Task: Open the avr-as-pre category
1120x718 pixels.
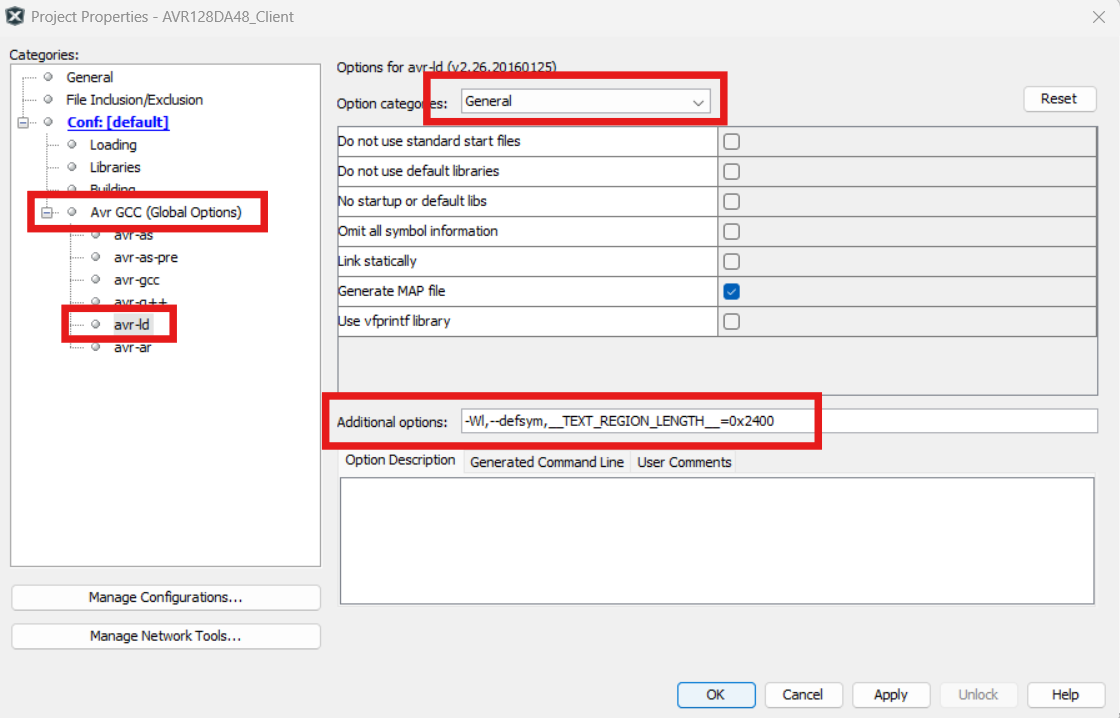Action: click(x=145, y=257)
